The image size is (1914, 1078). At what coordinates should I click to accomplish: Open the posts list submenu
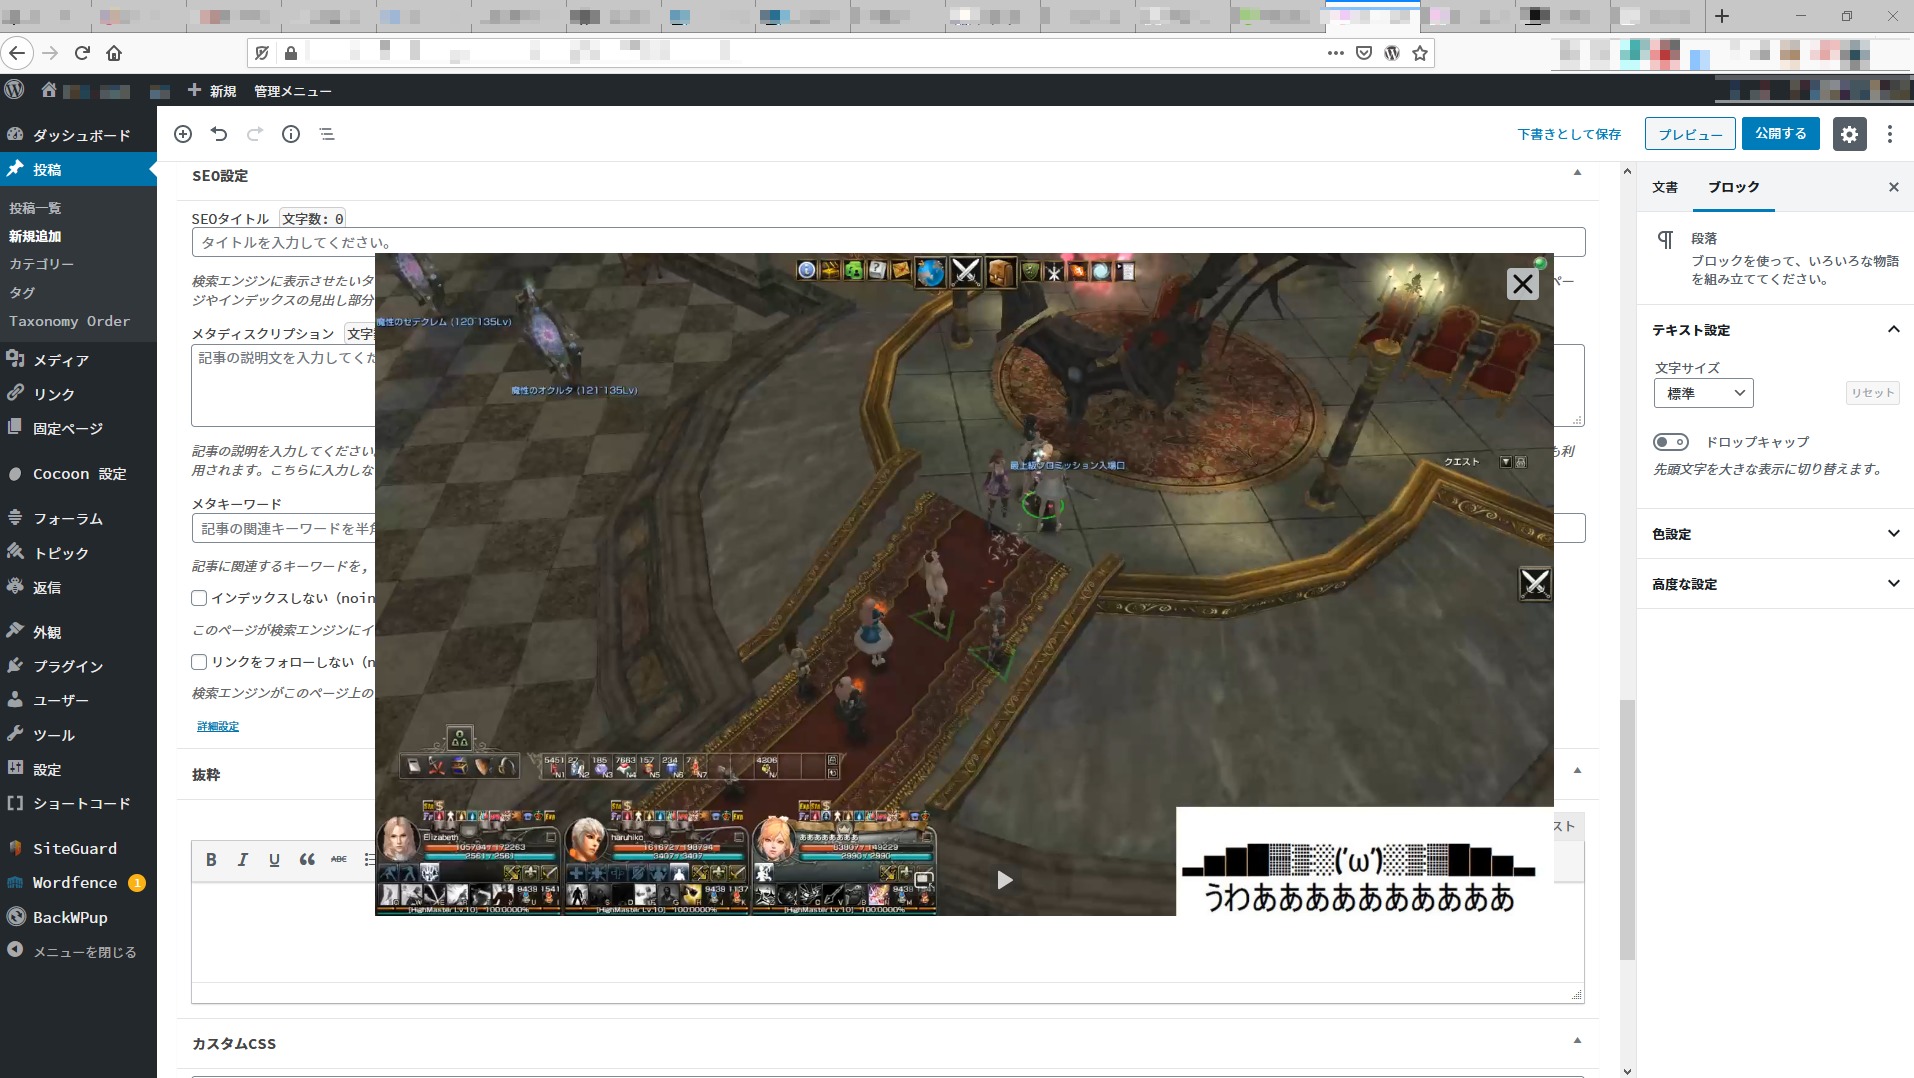[35, 208]
